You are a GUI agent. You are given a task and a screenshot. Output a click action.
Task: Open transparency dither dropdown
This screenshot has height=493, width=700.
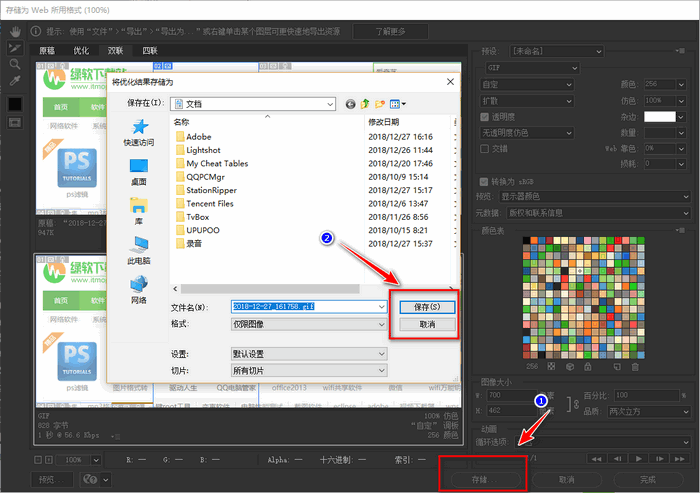coord(527,133)
